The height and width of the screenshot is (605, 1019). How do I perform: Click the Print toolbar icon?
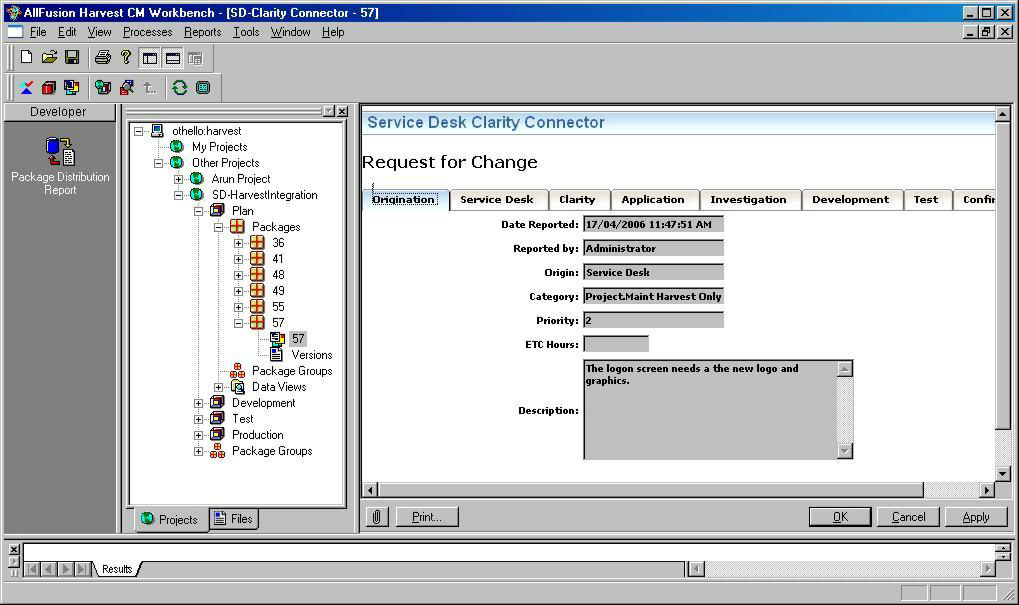click(102, 58)
